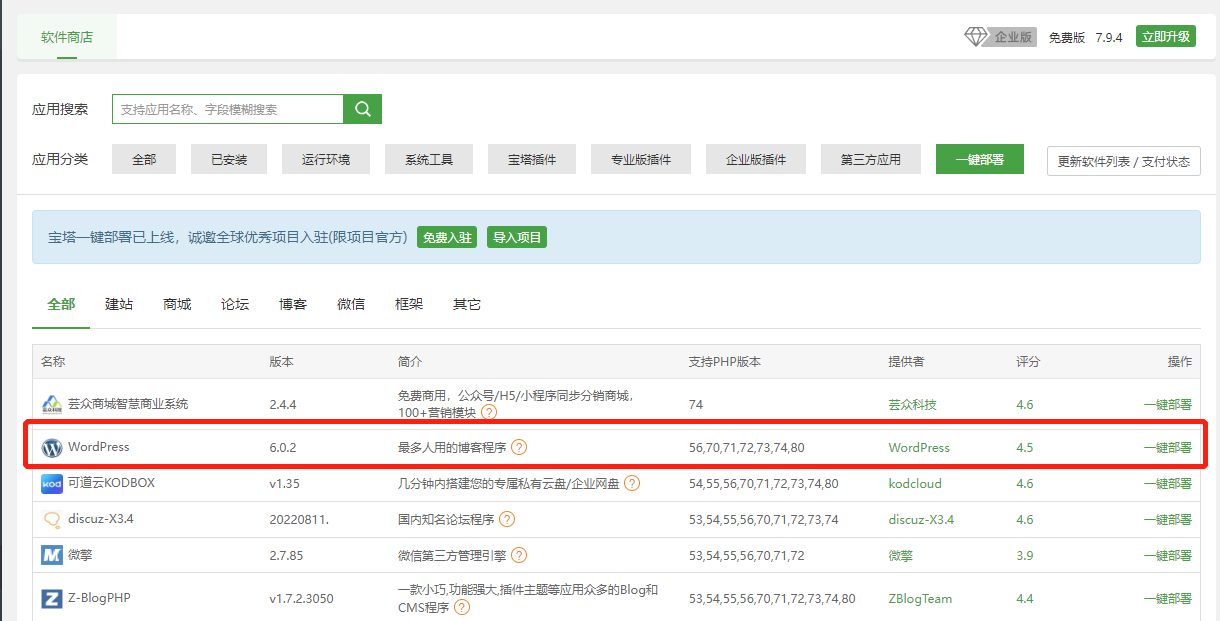Viewport: 1220px width, 621px height.
Task: Focus the 应用搜索 search input field
Action: (228, 109)
